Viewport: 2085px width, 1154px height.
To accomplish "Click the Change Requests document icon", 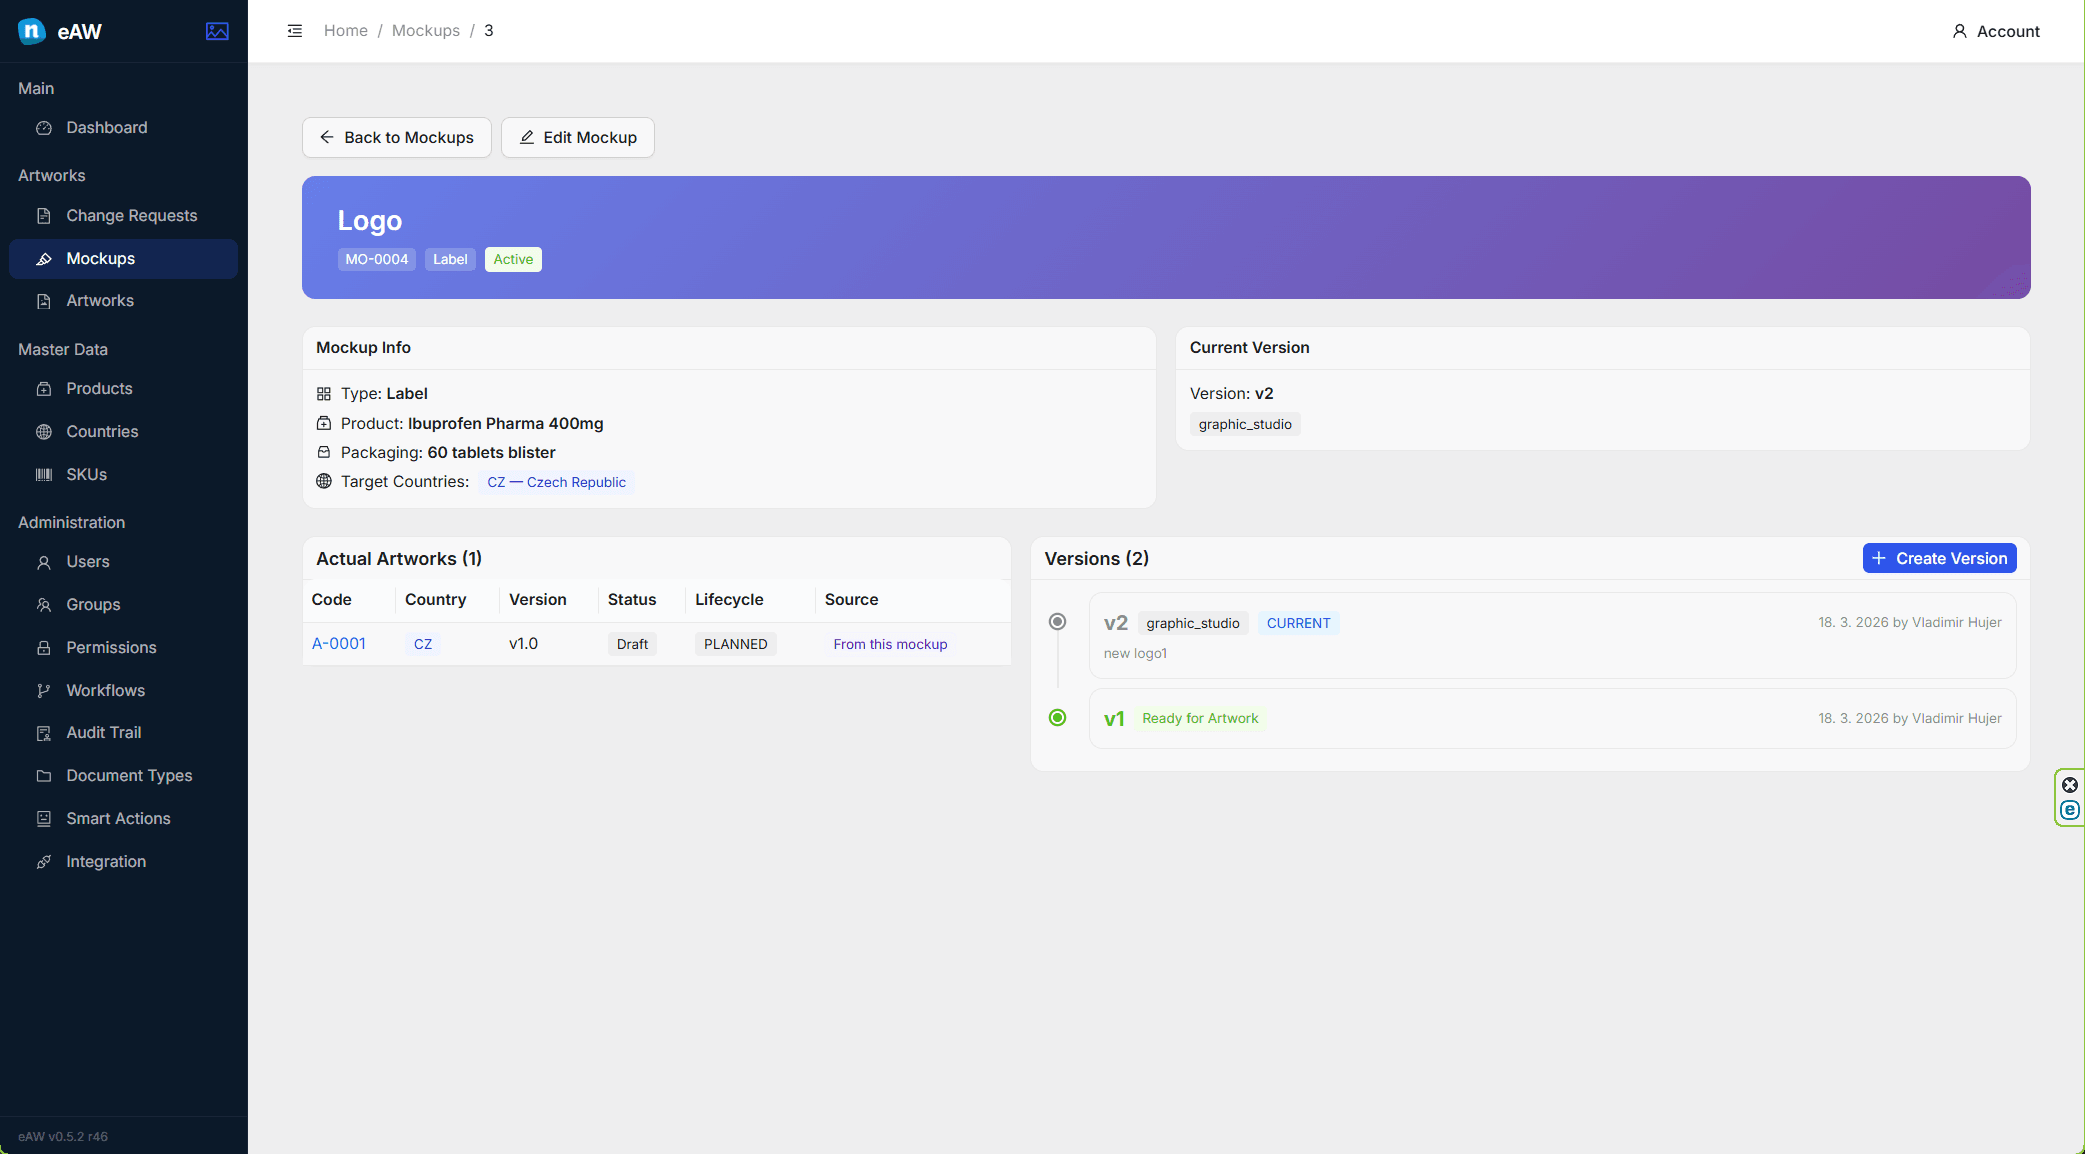I will point(44,216).
